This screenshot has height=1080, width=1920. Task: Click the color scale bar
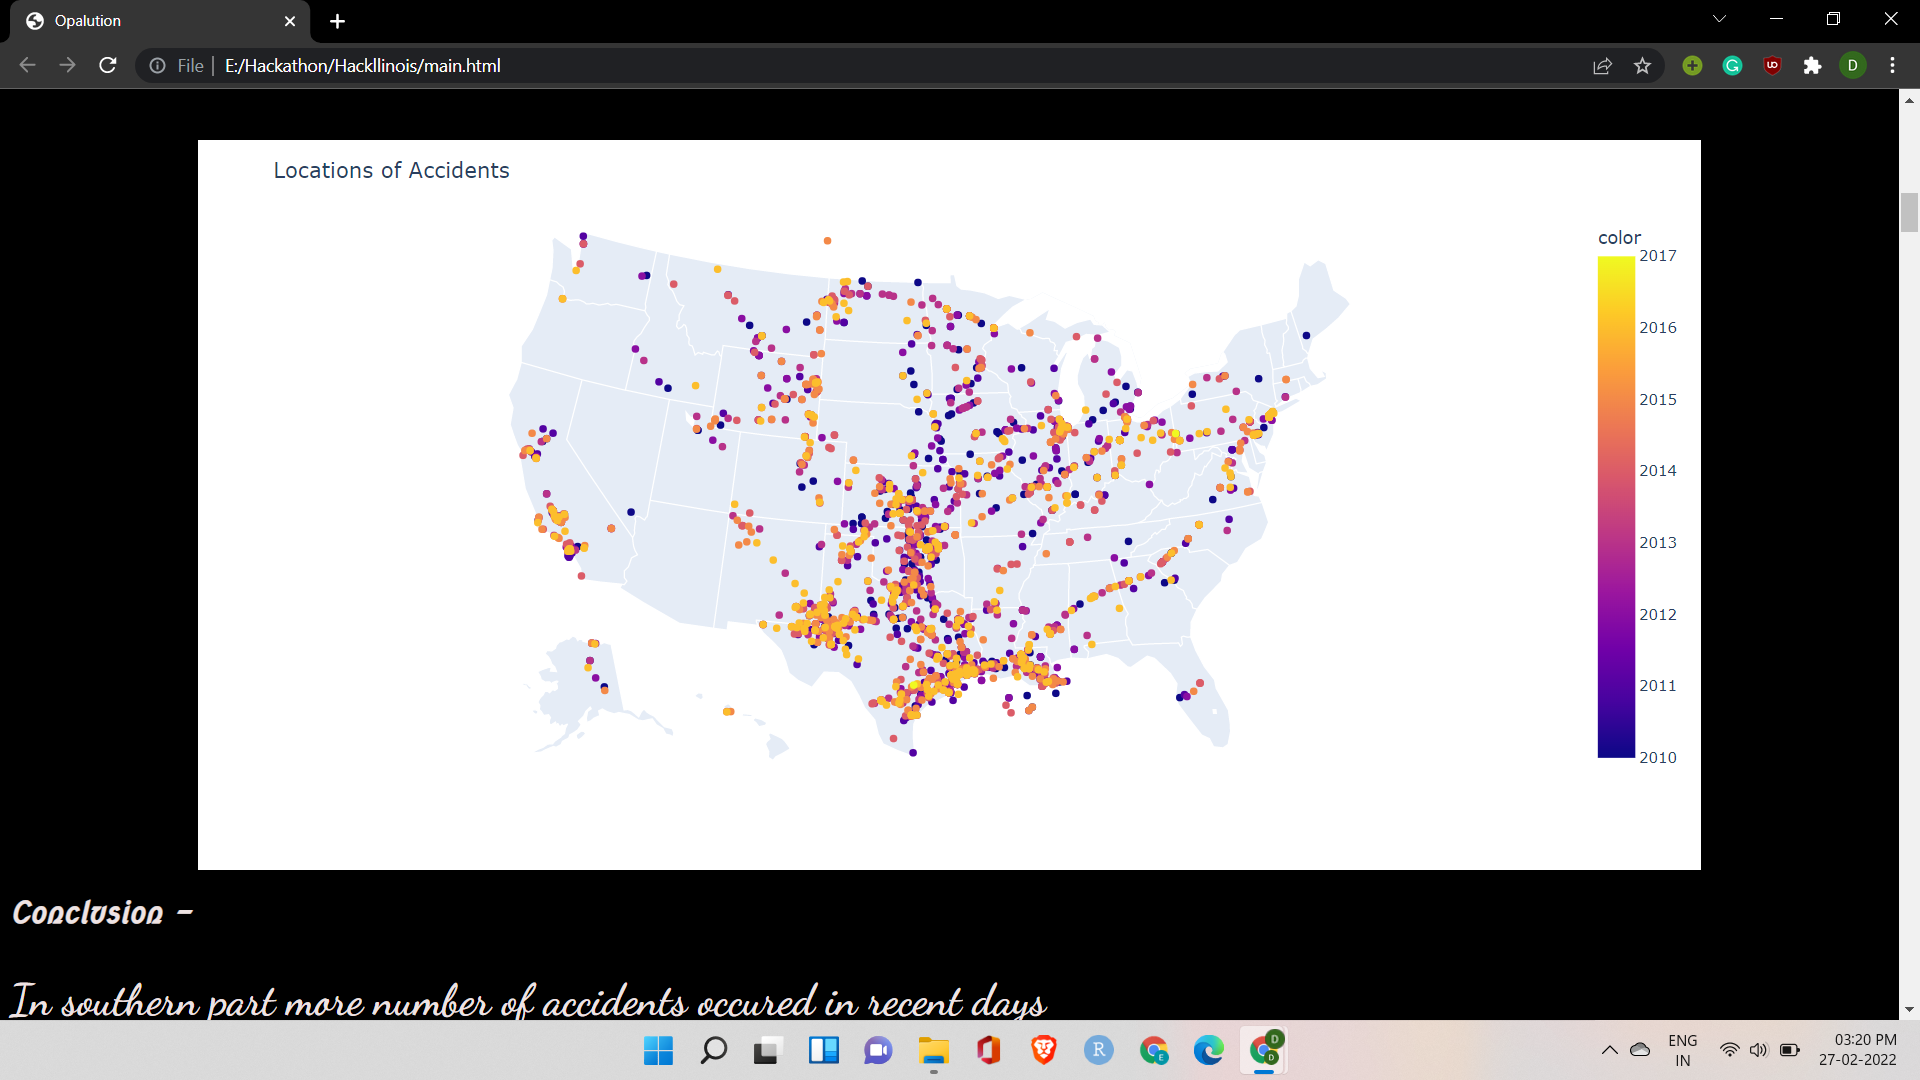point(1615,506)
